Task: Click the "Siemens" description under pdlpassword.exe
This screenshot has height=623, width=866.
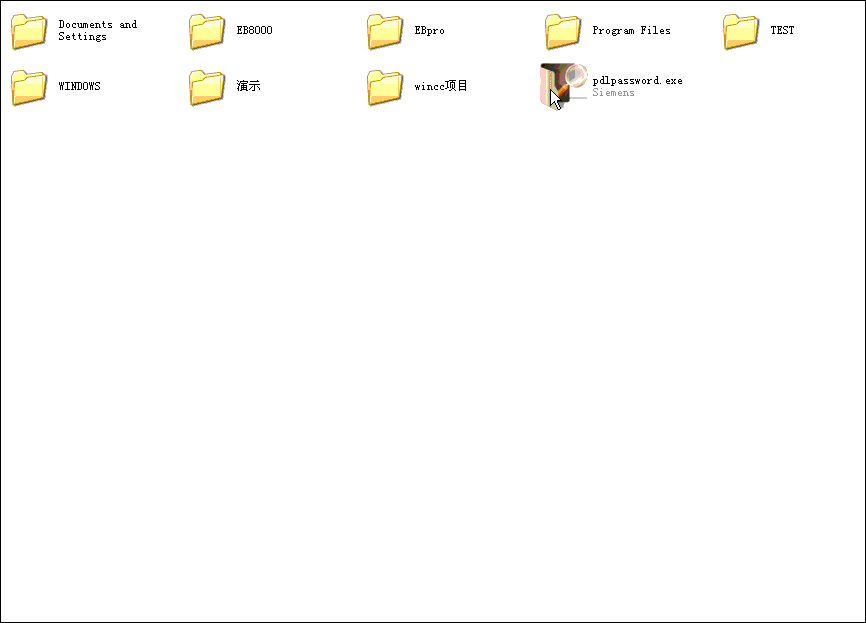Action: click(x=613, y=93)
